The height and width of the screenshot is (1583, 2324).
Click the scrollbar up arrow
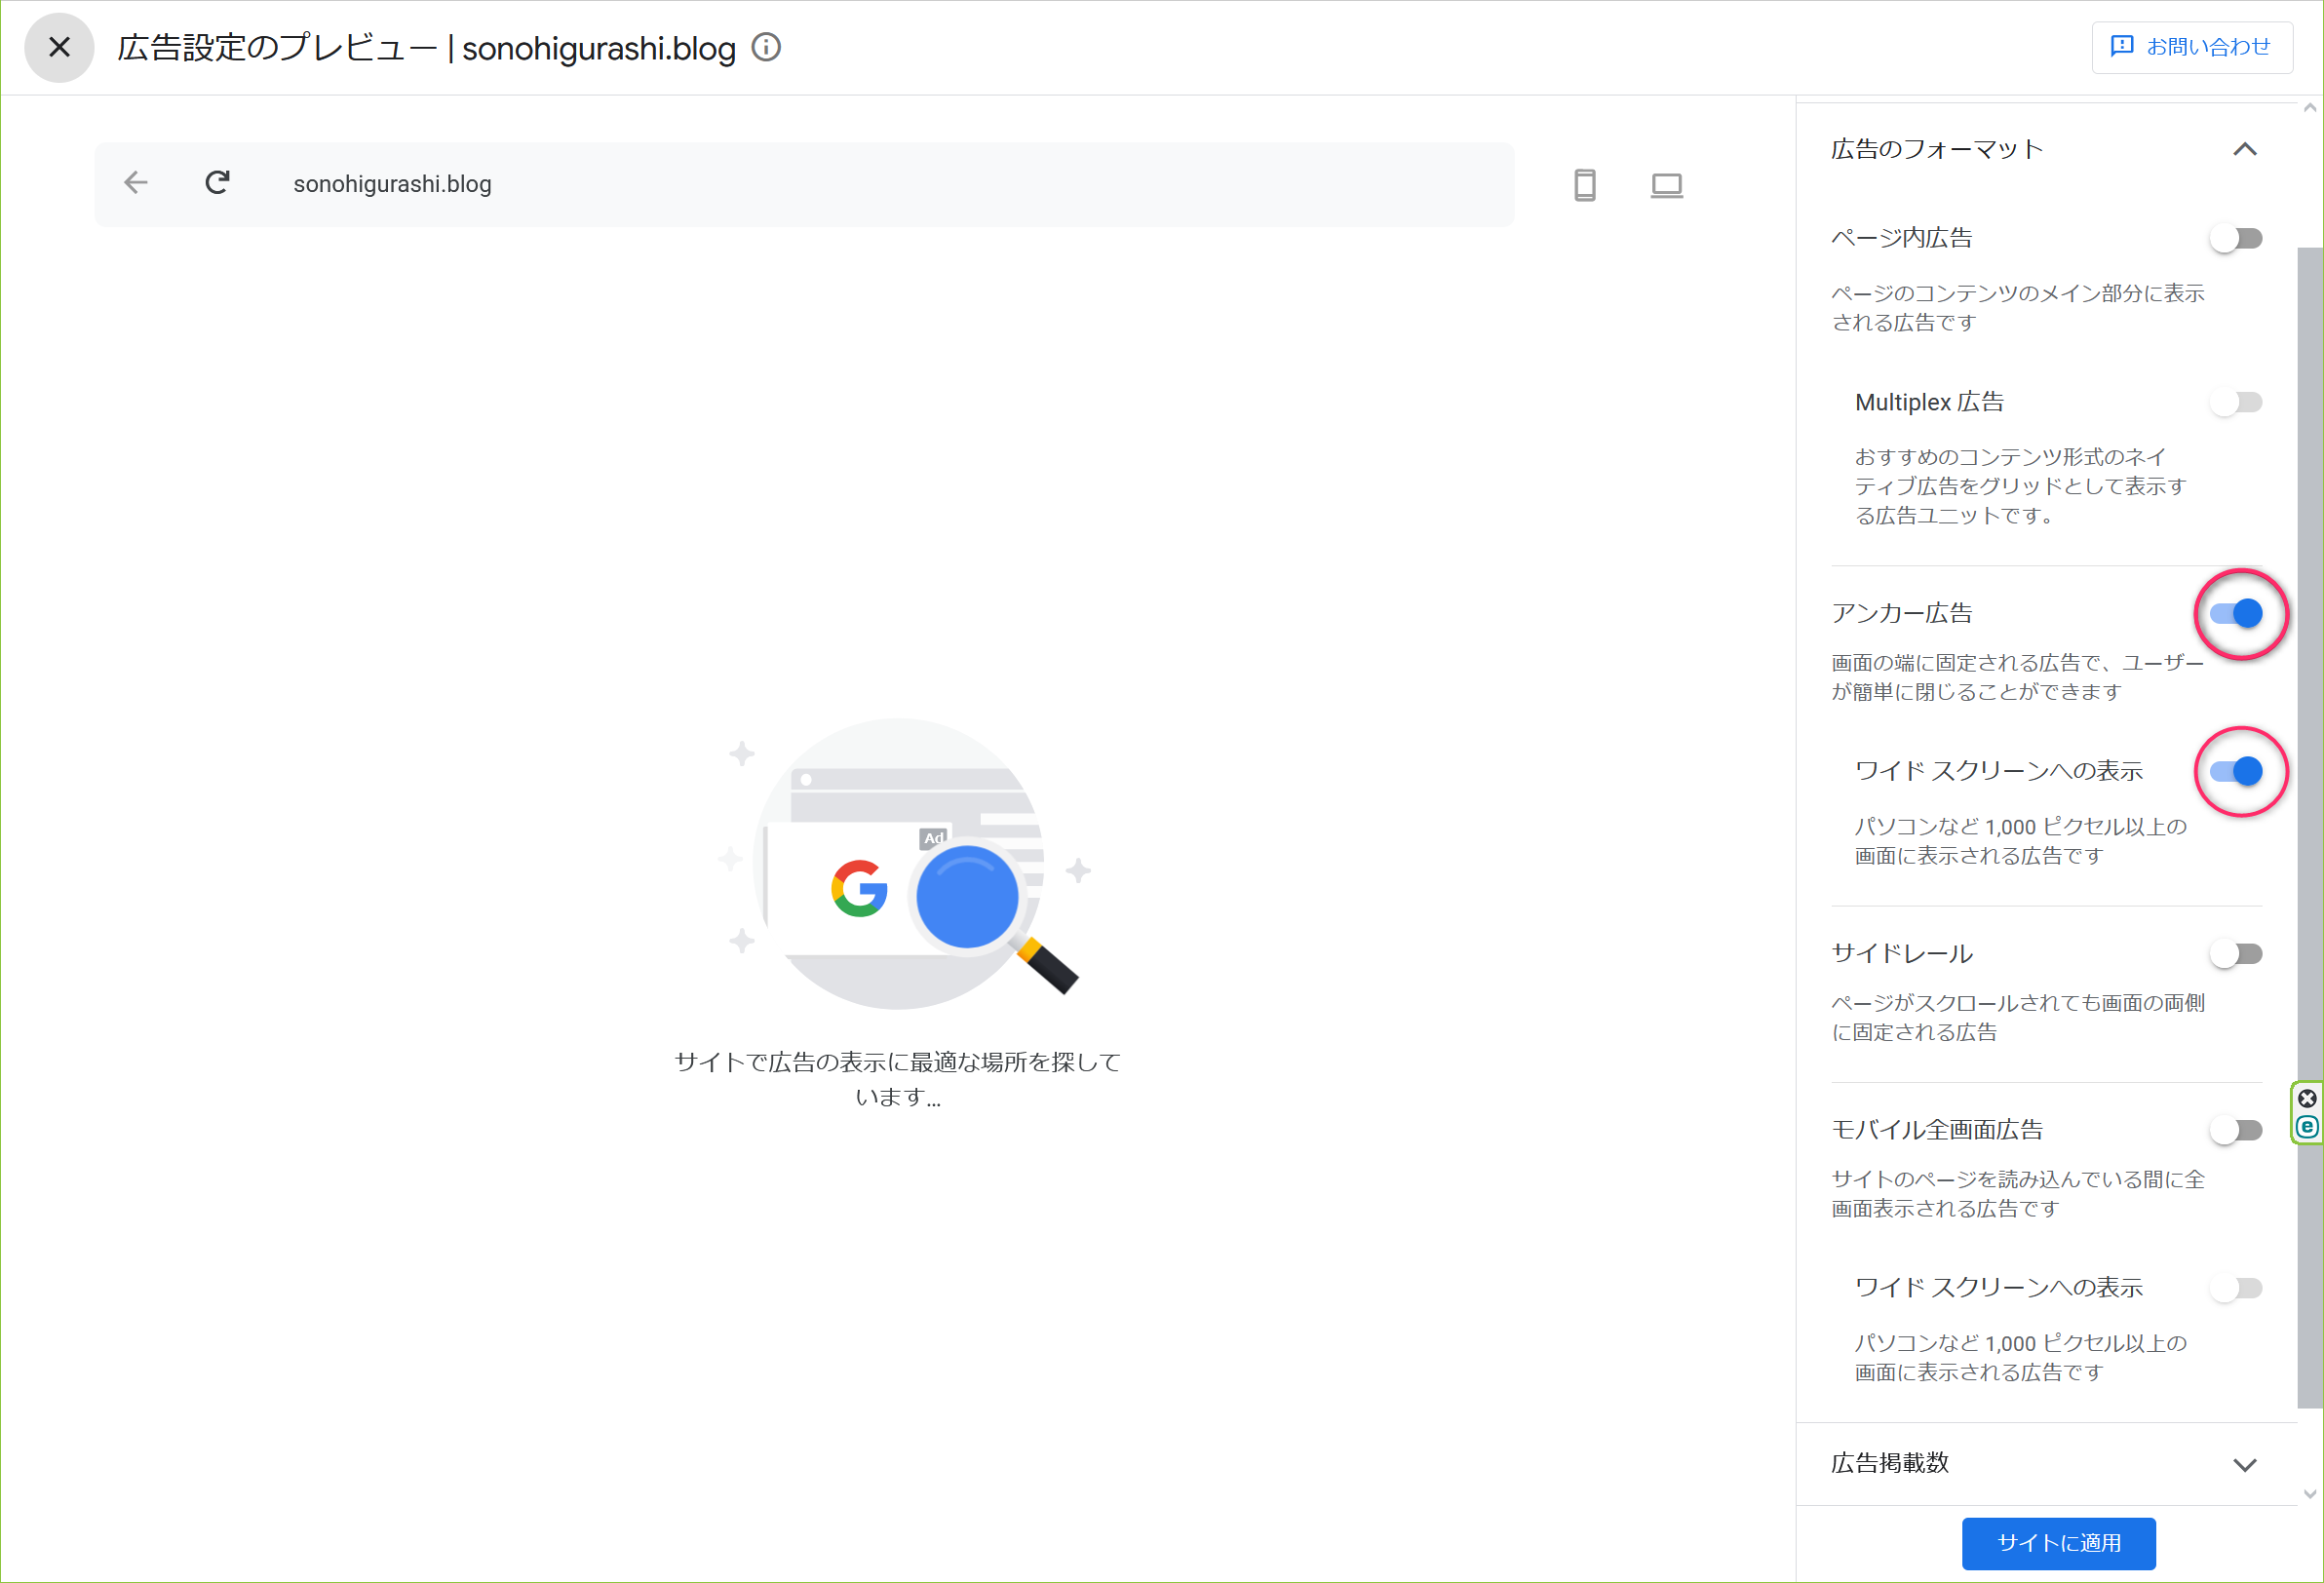point(2310,108)
